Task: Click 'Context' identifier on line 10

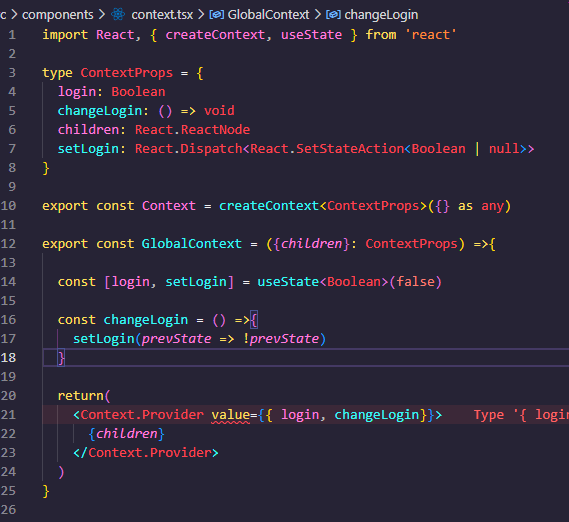Action: point(169,206)
